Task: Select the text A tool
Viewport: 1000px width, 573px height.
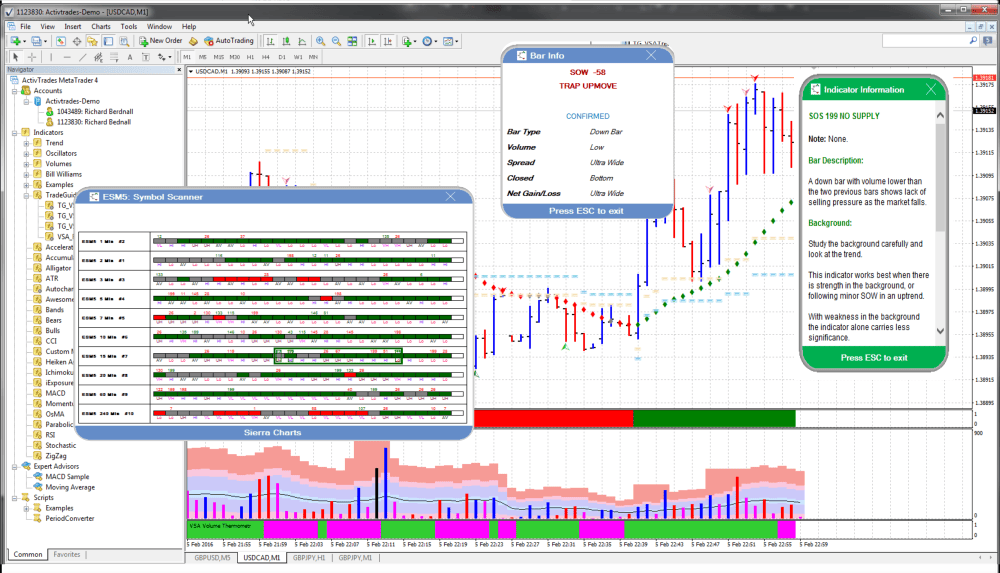Action: [130, 57]
